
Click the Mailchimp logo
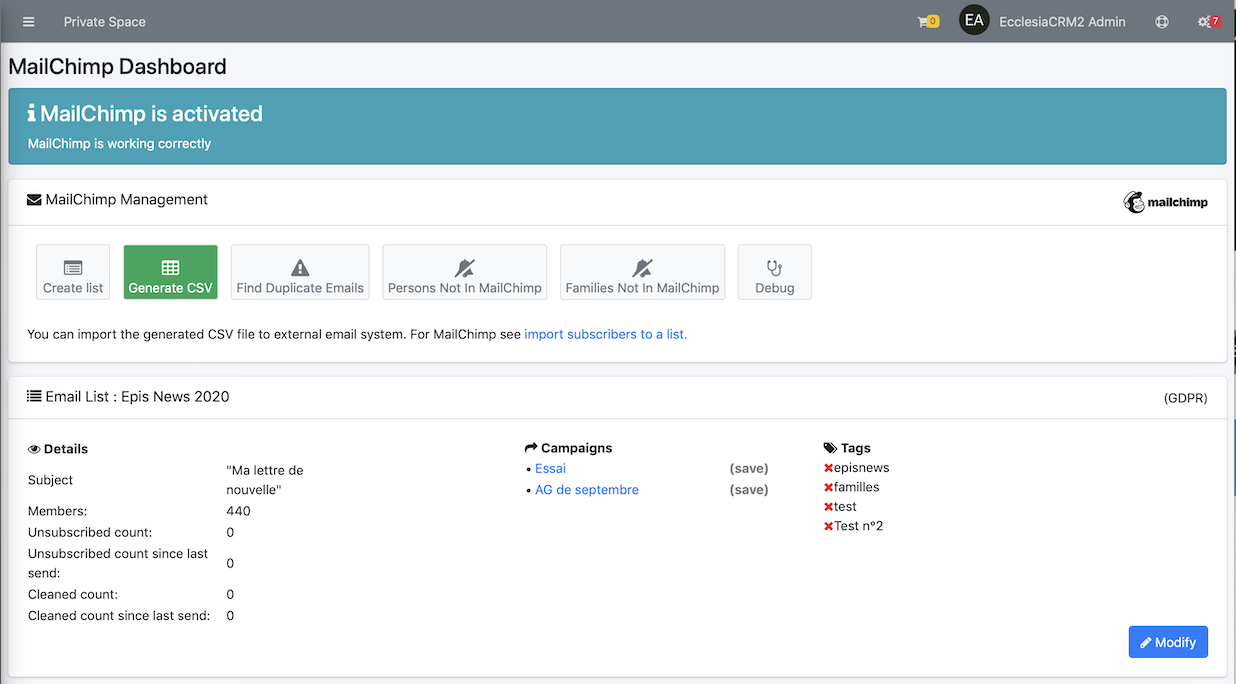tap(1165, 202)
